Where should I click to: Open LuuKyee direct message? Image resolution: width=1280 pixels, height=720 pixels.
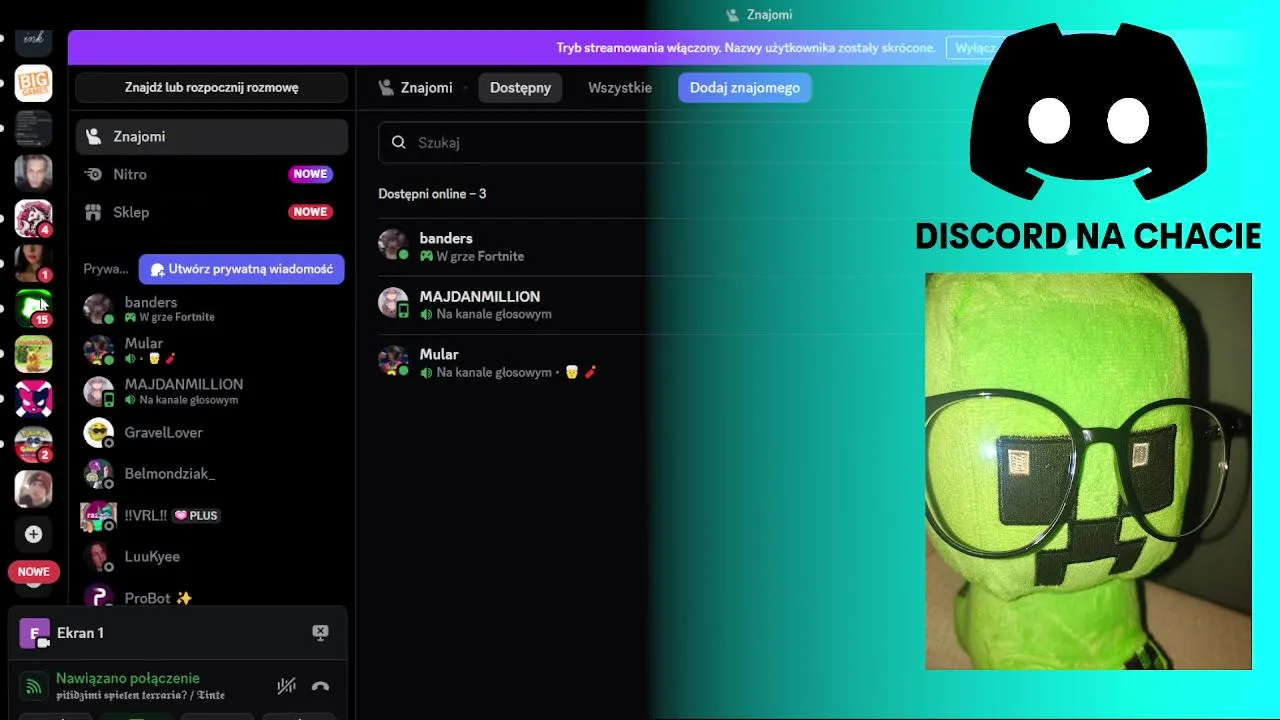click(x=212, y=556)
